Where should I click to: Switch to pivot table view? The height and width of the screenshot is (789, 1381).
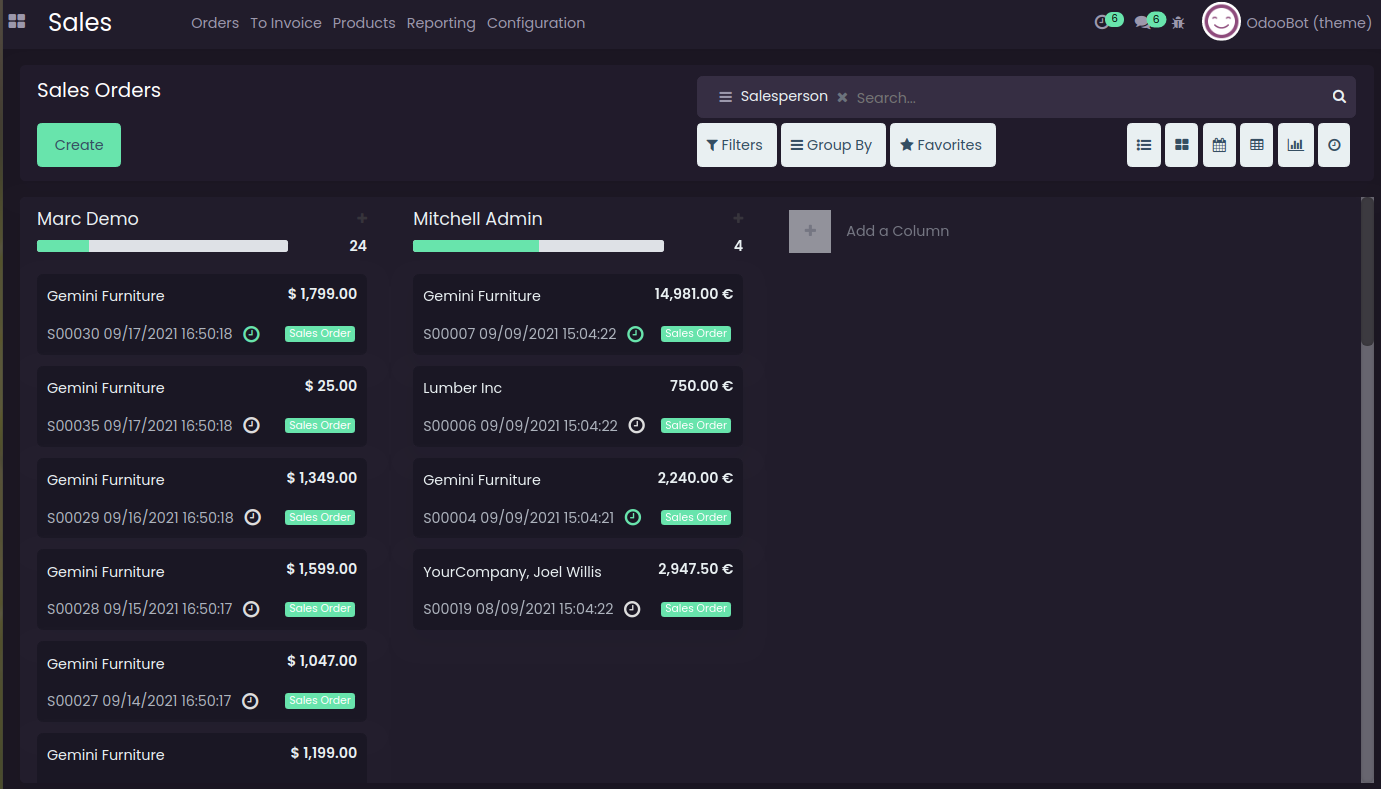(1257, 145)
